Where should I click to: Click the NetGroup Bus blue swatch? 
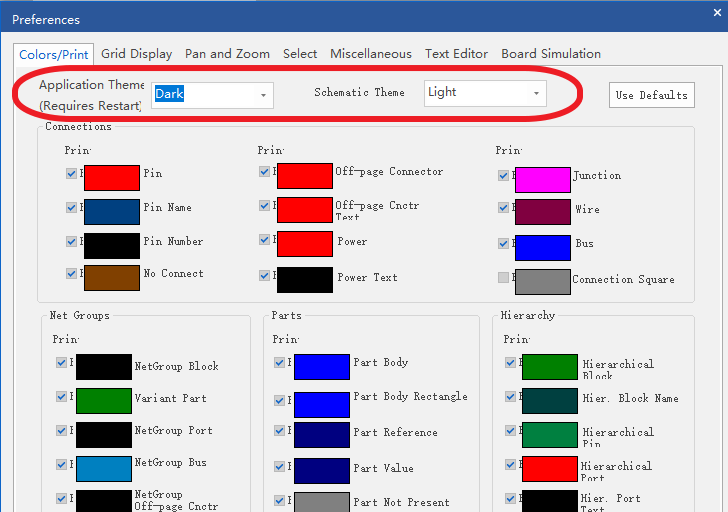pyautogui.click(x=104, y=468)
